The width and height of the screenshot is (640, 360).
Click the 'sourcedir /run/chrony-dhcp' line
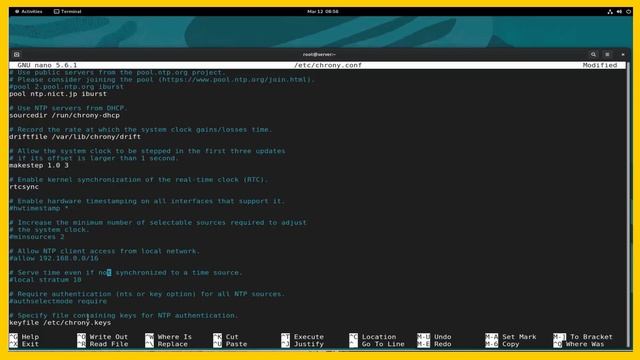pyautogui.click(x=64, y=116)
